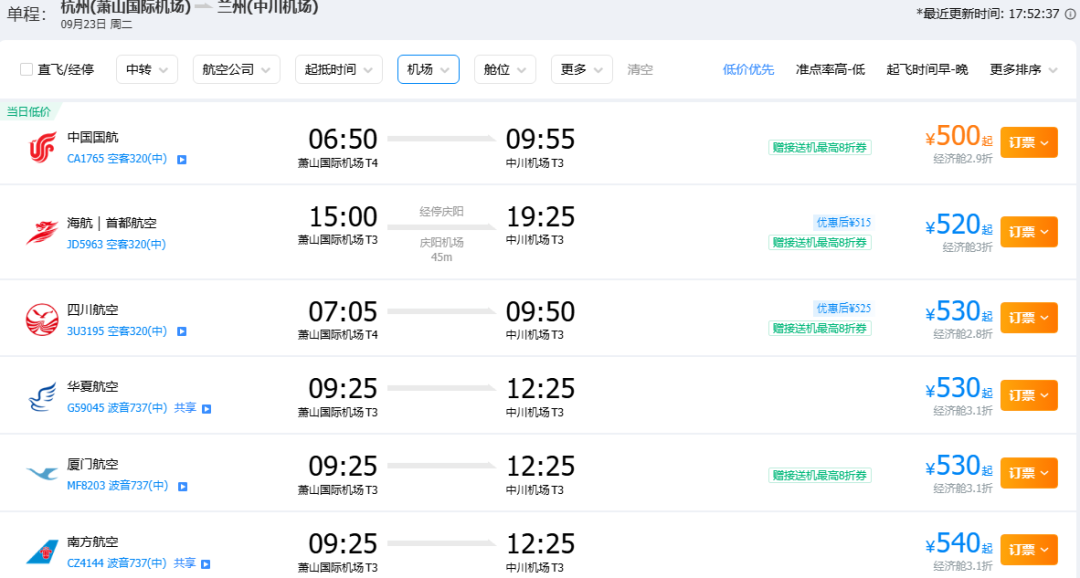
Task: Open the 起抵时间 filter dropdown
Action: pyautogui.click(x=339, y=70)
